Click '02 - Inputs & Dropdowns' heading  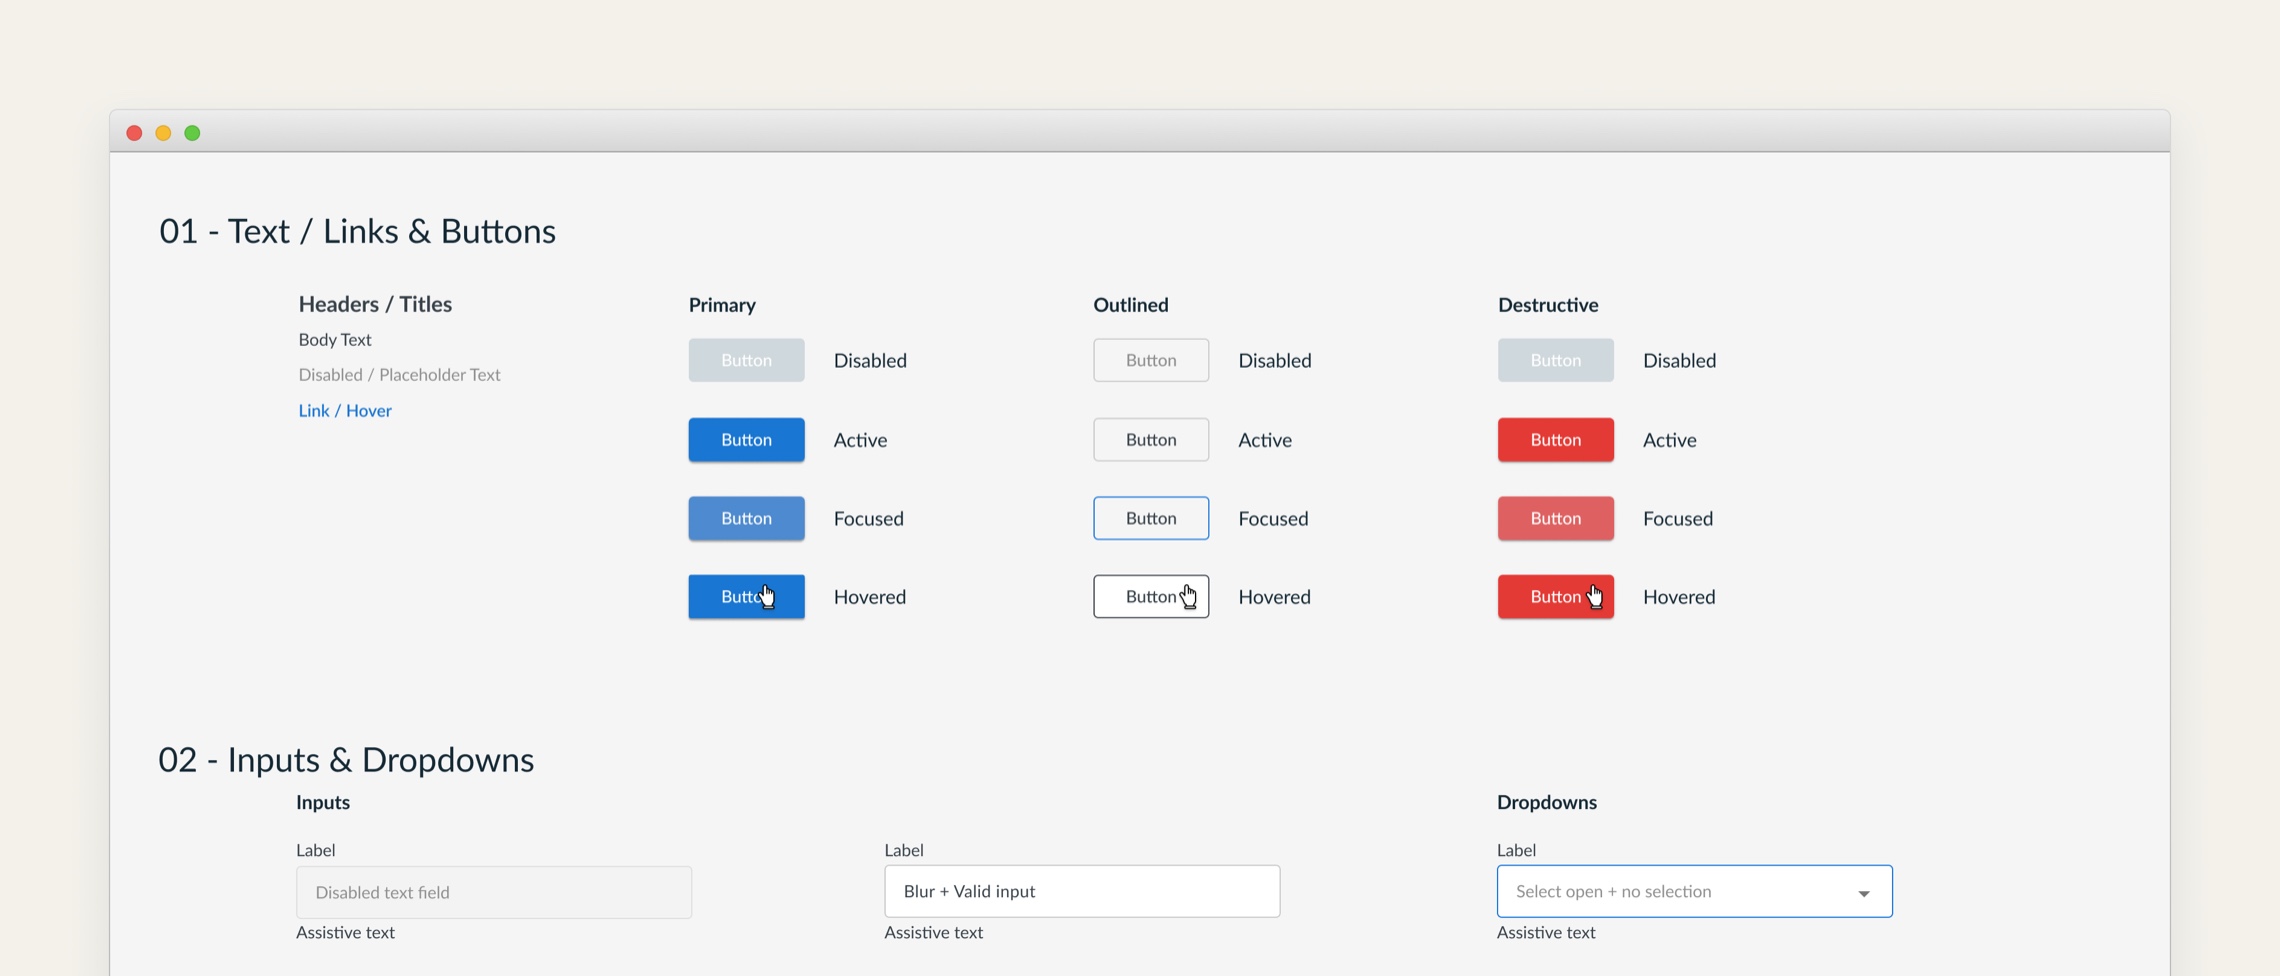pyautogui.click(x=346, y=760)
